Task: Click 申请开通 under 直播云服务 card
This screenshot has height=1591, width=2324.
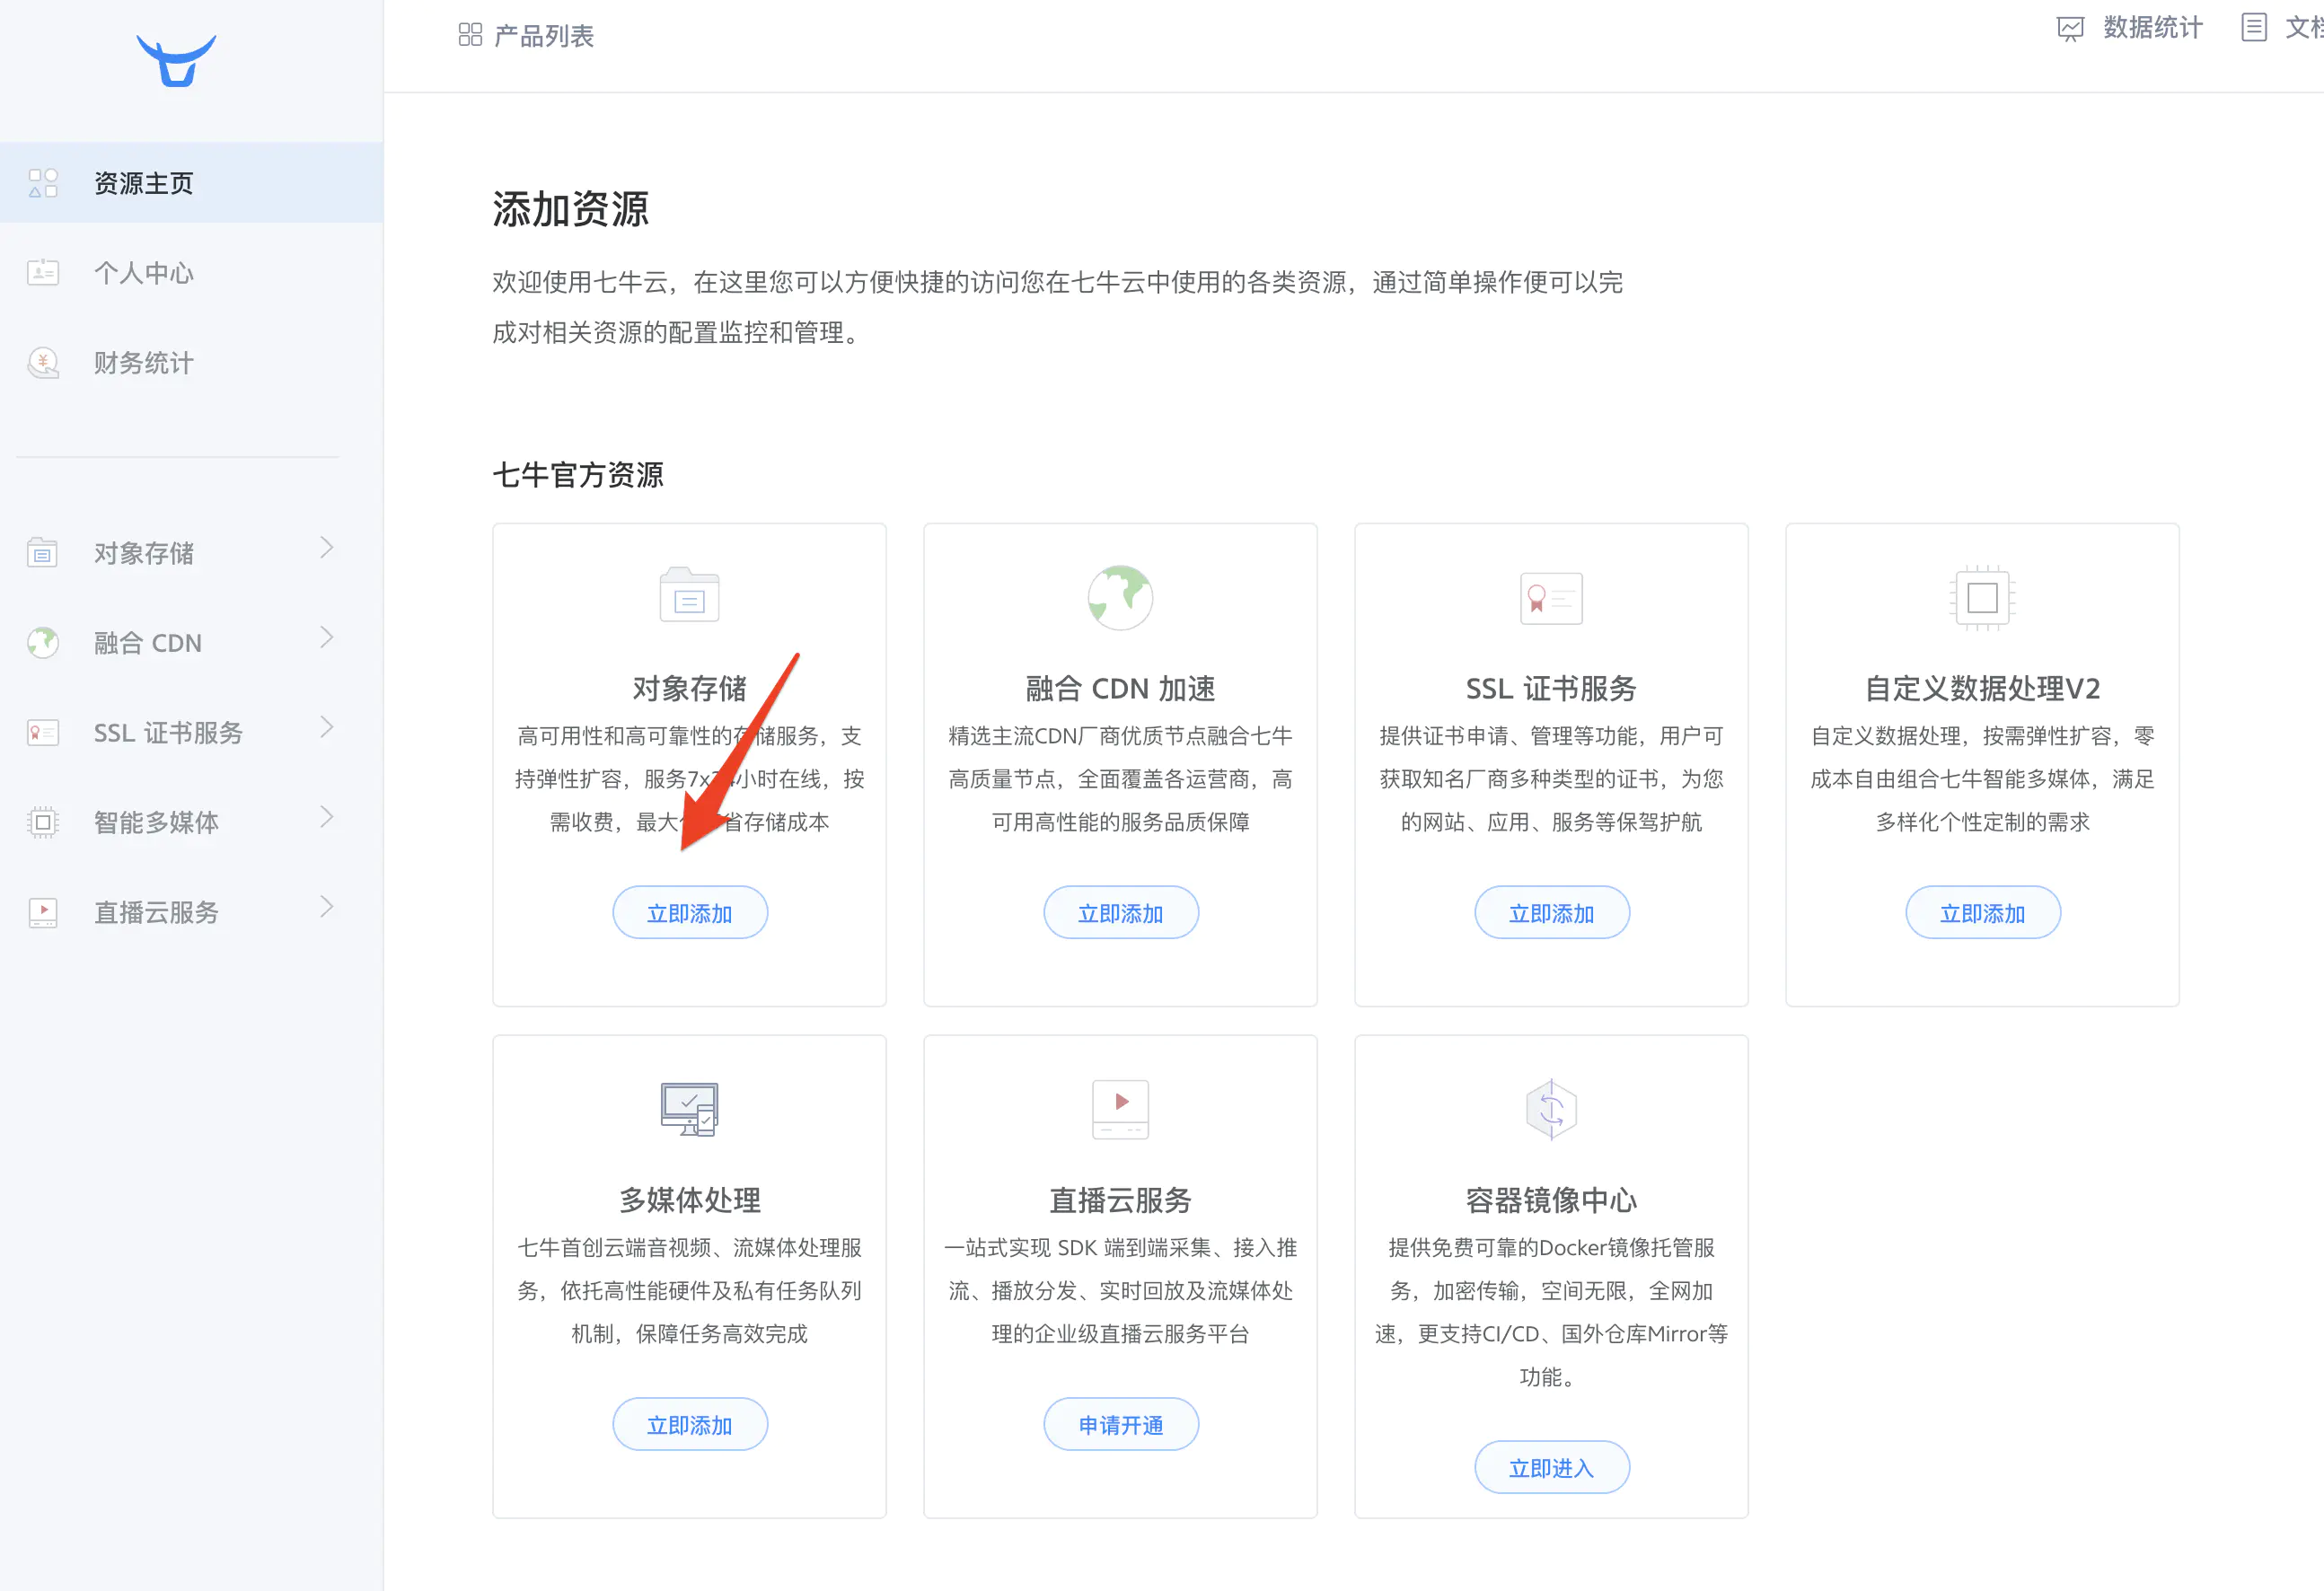Action: point(1120,1425)
